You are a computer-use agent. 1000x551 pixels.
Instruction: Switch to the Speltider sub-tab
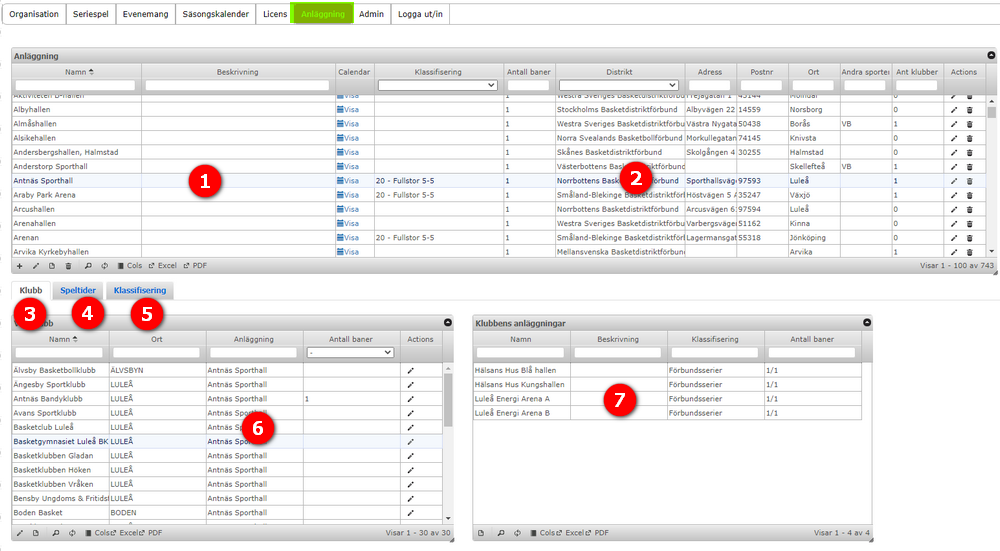(x=78, y=290)
